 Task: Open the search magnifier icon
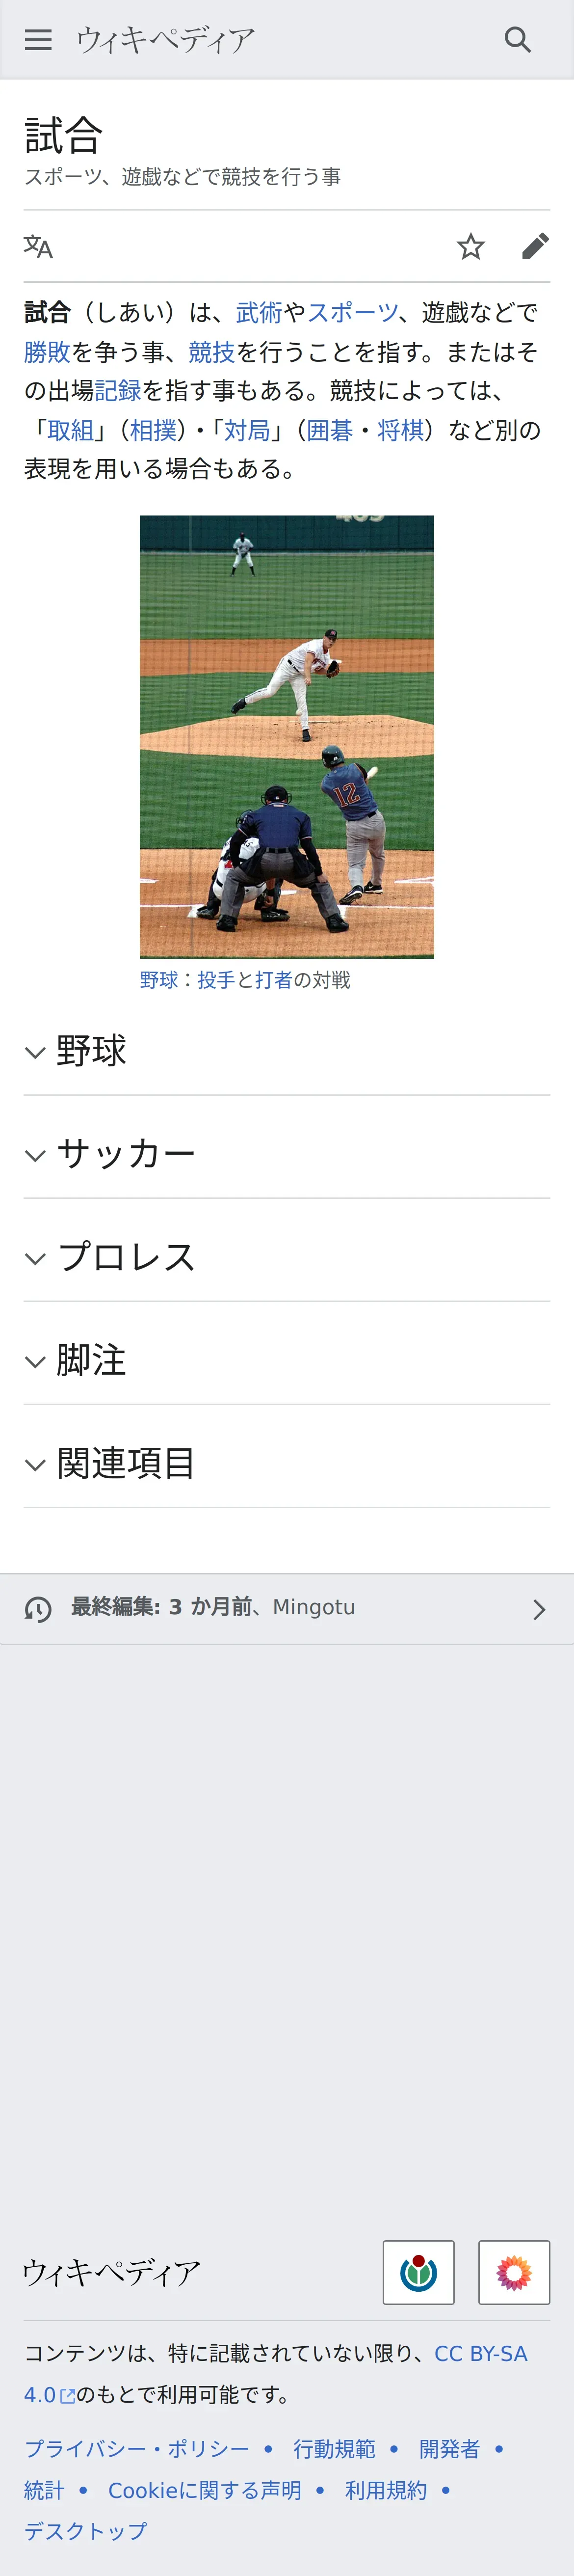[517, 40]
